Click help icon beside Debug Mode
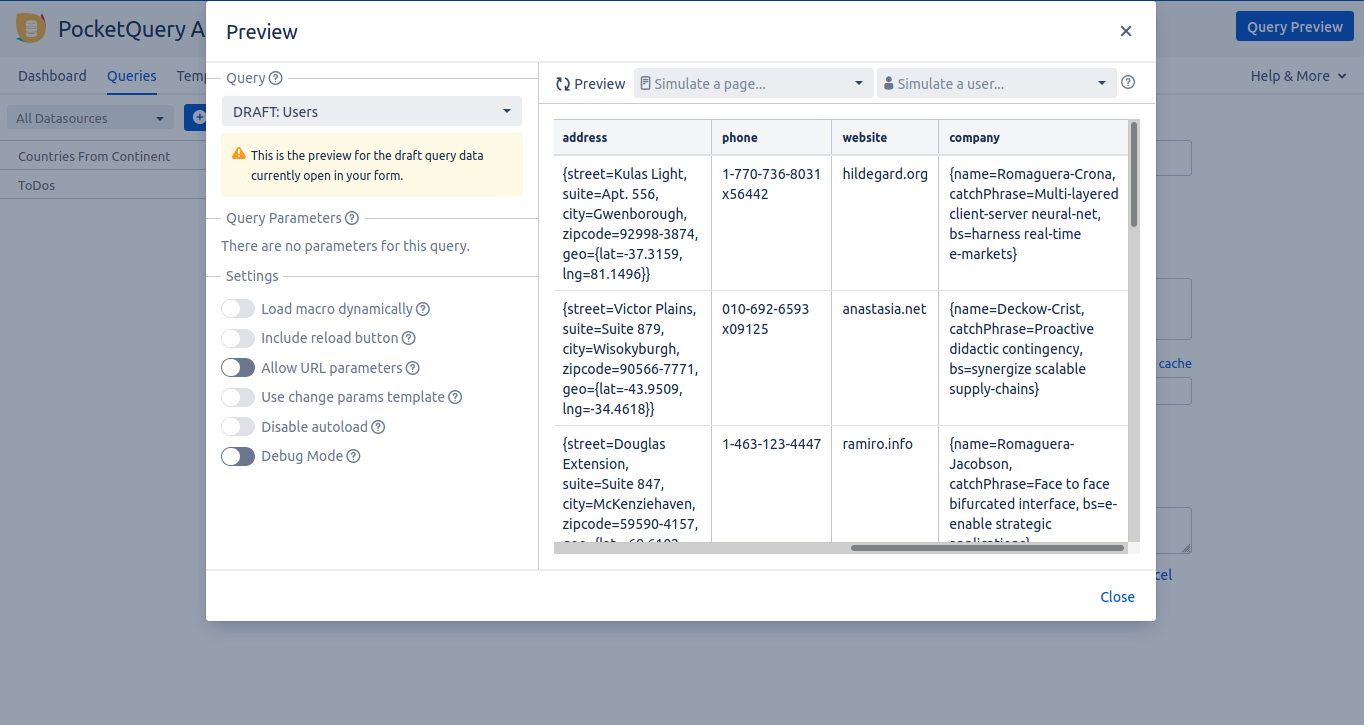This screenshot has width=1364, height=725. (x=353, y=456)
